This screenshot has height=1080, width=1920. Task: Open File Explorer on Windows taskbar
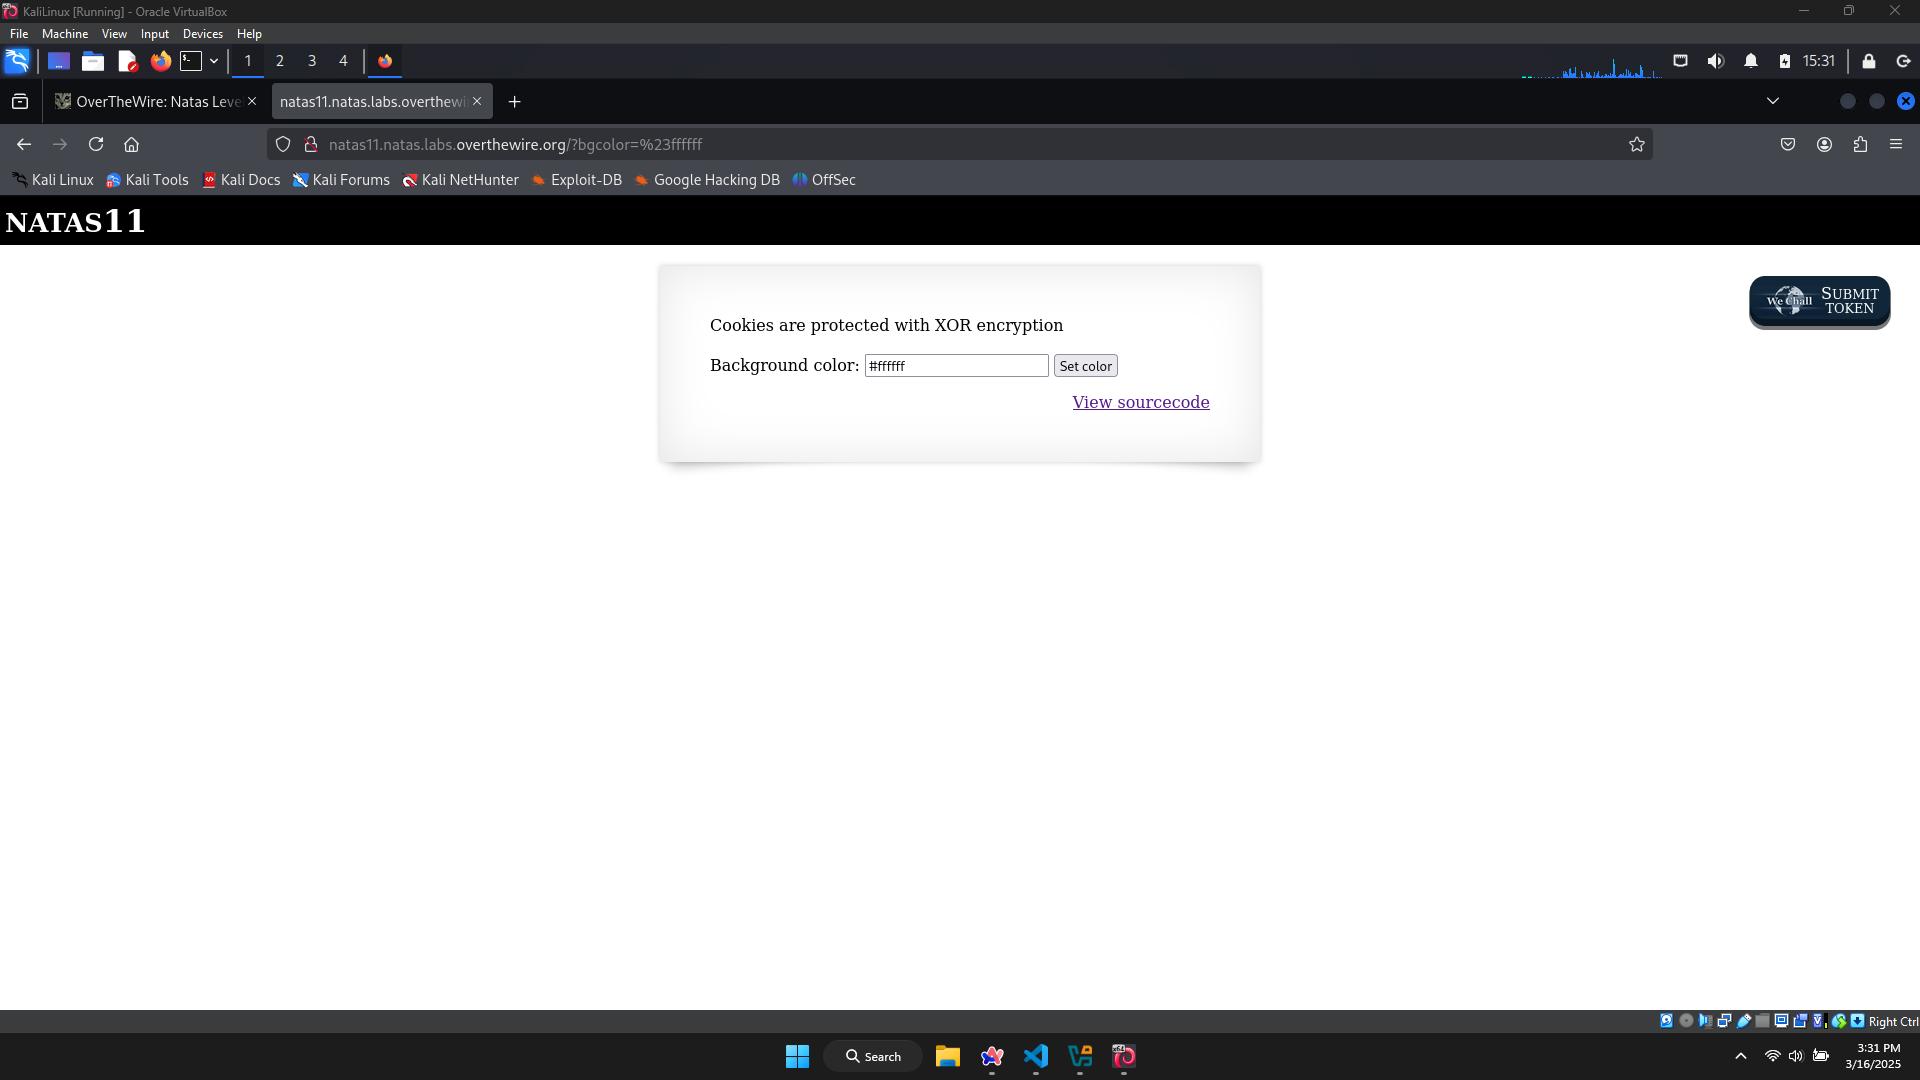click(x=948, y=1056)
